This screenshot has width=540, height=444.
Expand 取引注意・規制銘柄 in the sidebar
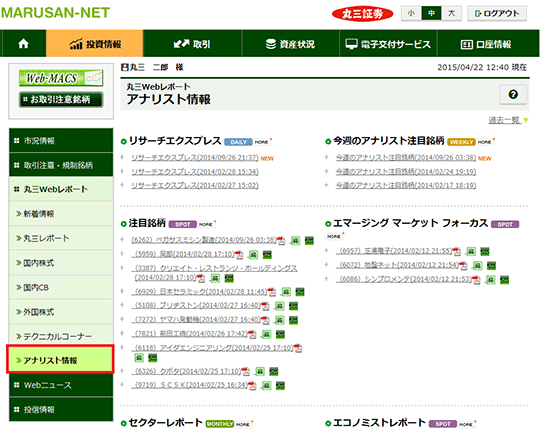[61, 165]
